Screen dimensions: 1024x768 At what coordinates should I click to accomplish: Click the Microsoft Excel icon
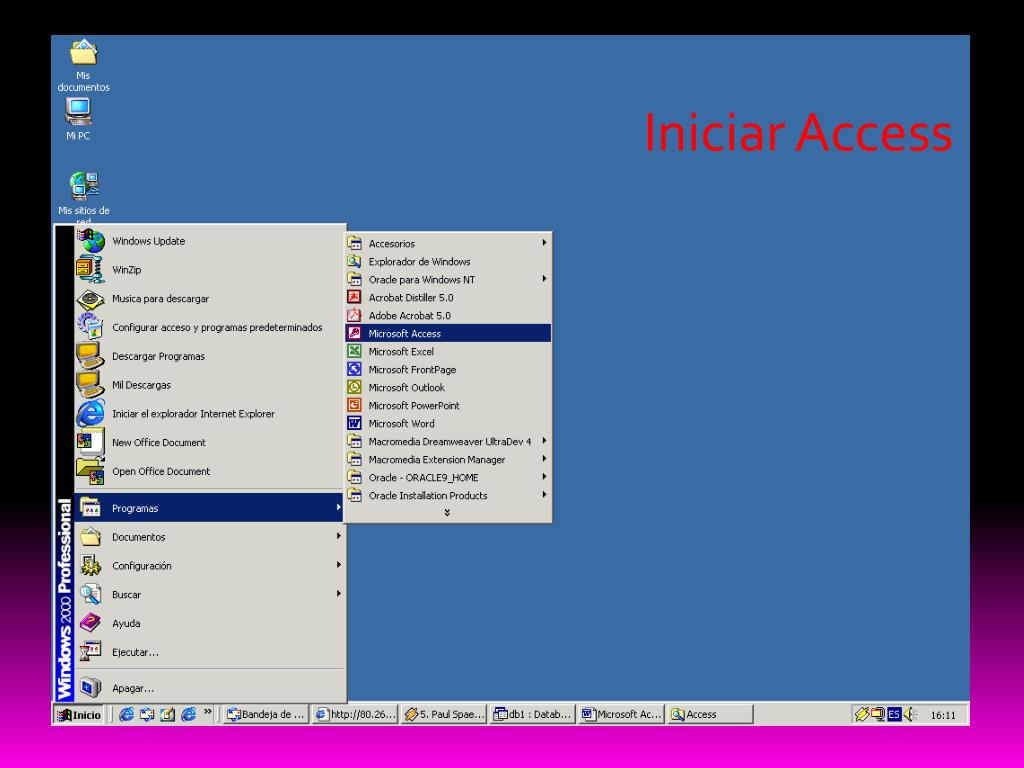[x=354, y=351]
